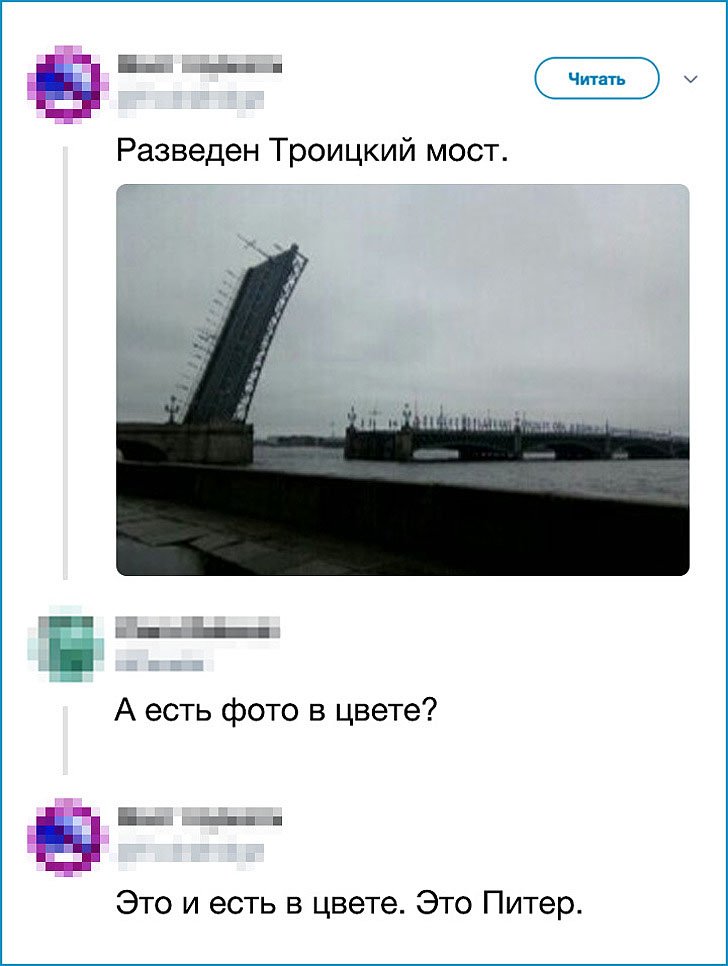Select the tweet text "Разведен Троицкий мост."

(x=312, y=150)
